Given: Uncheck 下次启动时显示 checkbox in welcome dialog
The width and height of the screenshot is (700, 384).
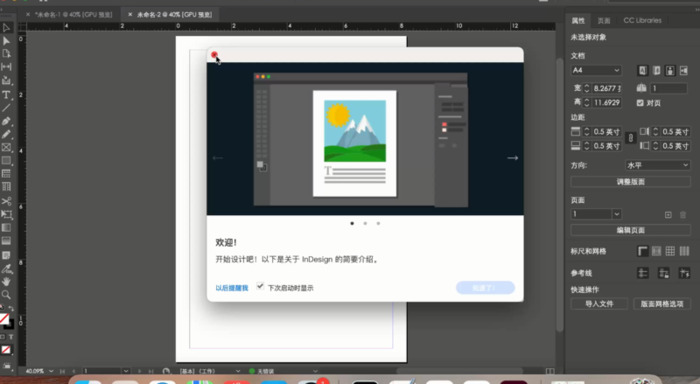Looking at the screenshot, I should [260, 287].
